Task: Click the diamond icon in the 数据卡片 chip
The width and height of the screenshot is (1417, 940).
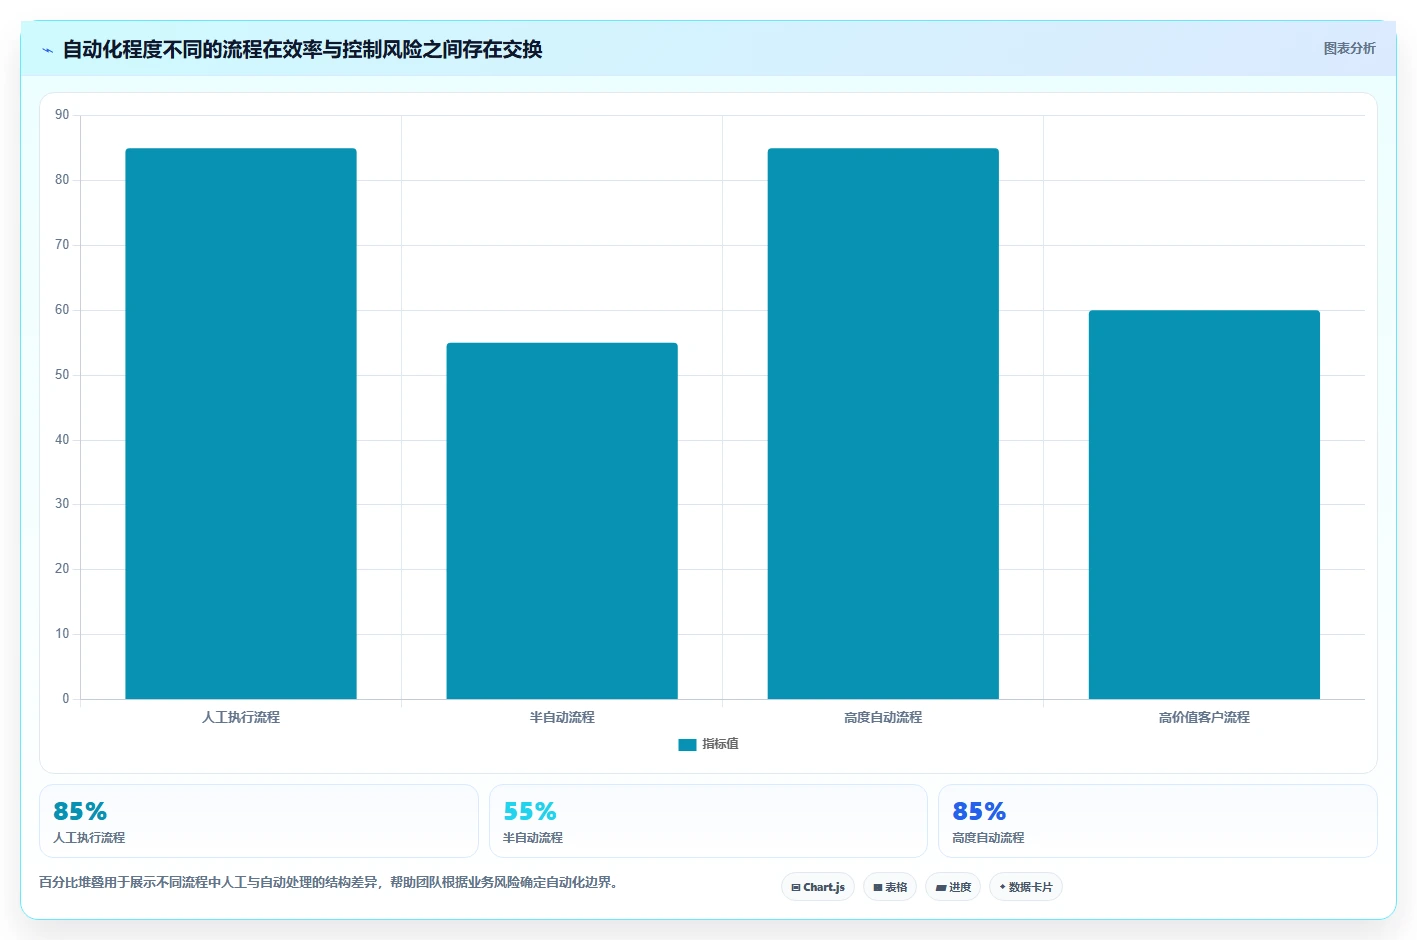Action: [x=1003, y=887]
